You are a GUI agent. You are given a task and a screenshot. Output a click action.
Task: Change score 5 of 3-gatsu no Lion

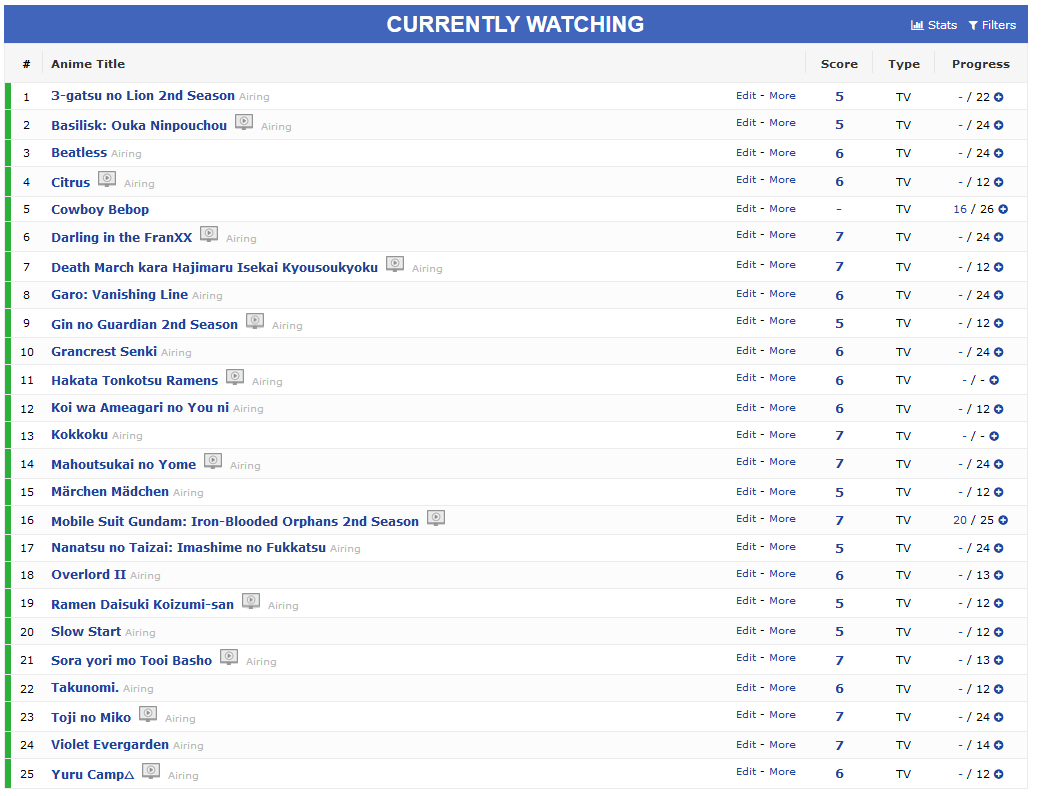point(839,97)
